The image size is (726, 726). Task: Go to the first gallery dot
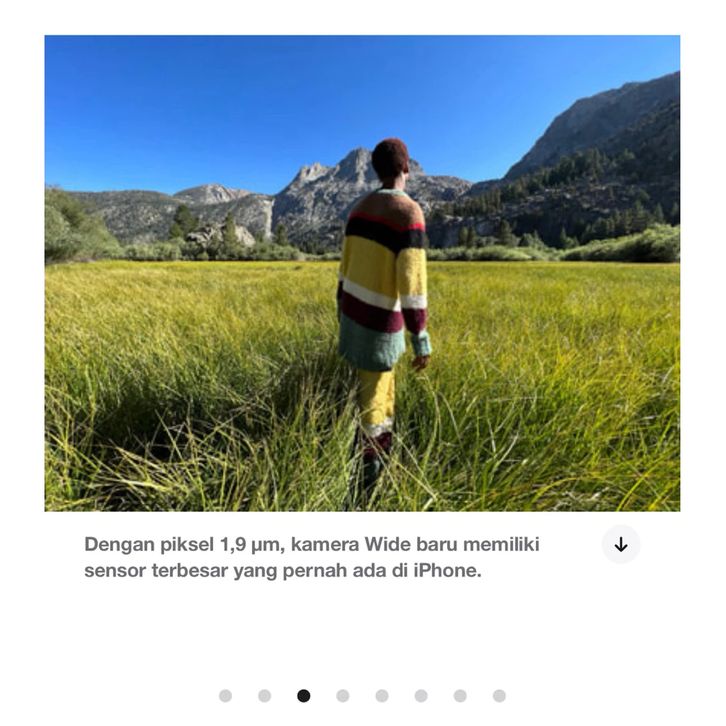click(225, 695)
